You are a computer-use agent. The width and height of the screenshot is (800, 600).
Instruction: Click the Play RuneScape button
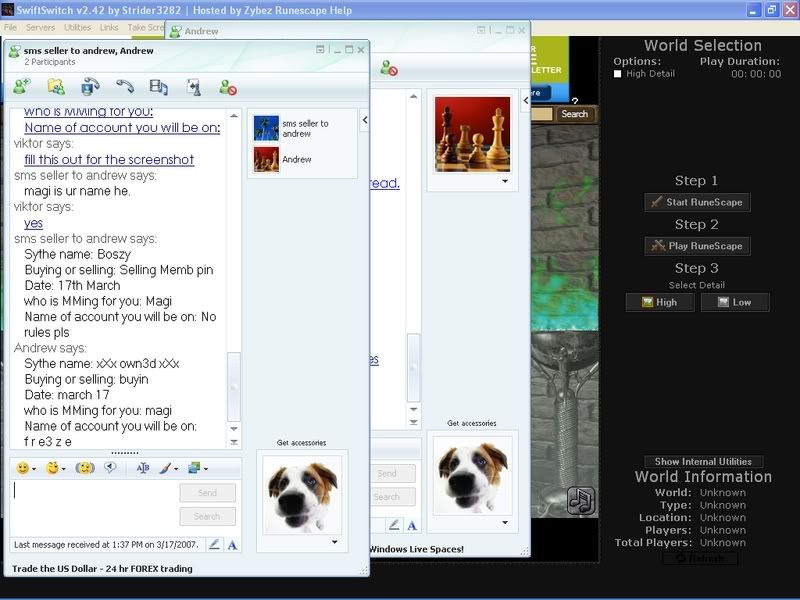pyautogui.click(x=697, y=246)
